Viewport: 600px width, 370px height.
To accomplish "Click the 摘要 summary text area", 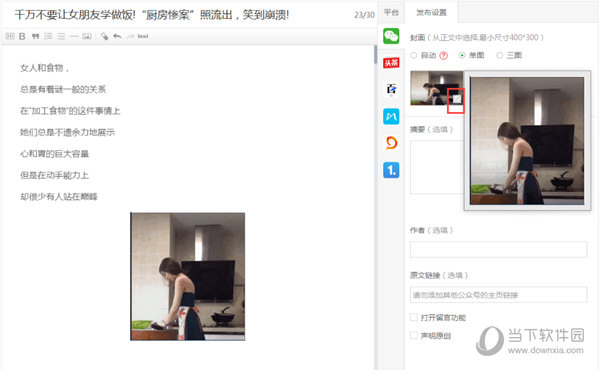I will (x=437, y=167).
